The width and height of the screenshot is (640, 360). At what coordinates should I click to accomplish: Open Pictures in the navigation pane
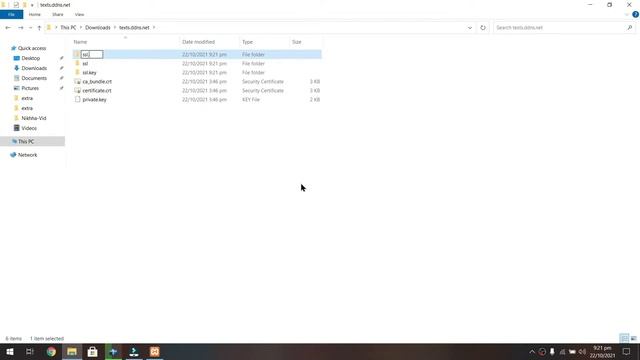pos(30,88)
